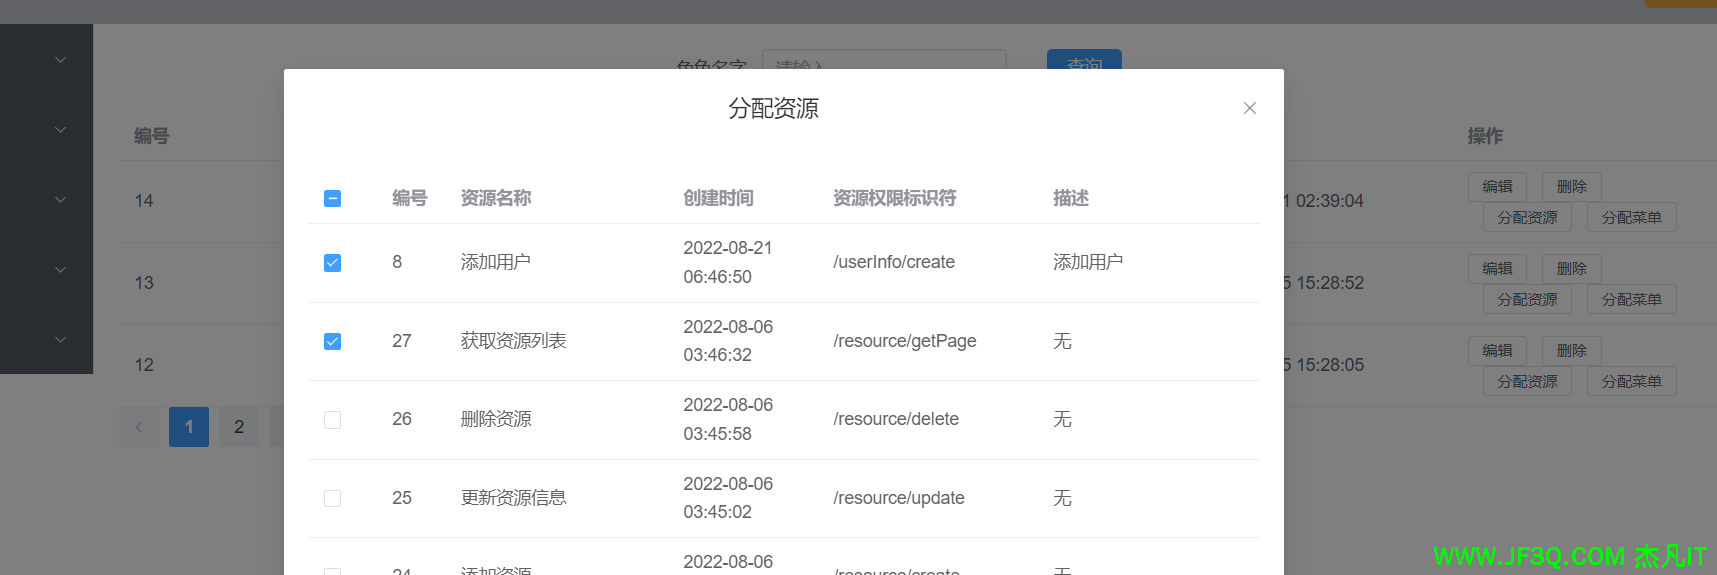Click the role name input field

point(884,60)
